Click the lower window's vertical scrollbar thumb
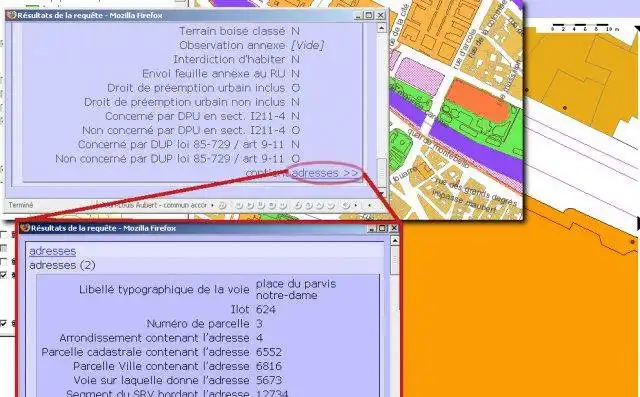640x397 pixels. 394,259
